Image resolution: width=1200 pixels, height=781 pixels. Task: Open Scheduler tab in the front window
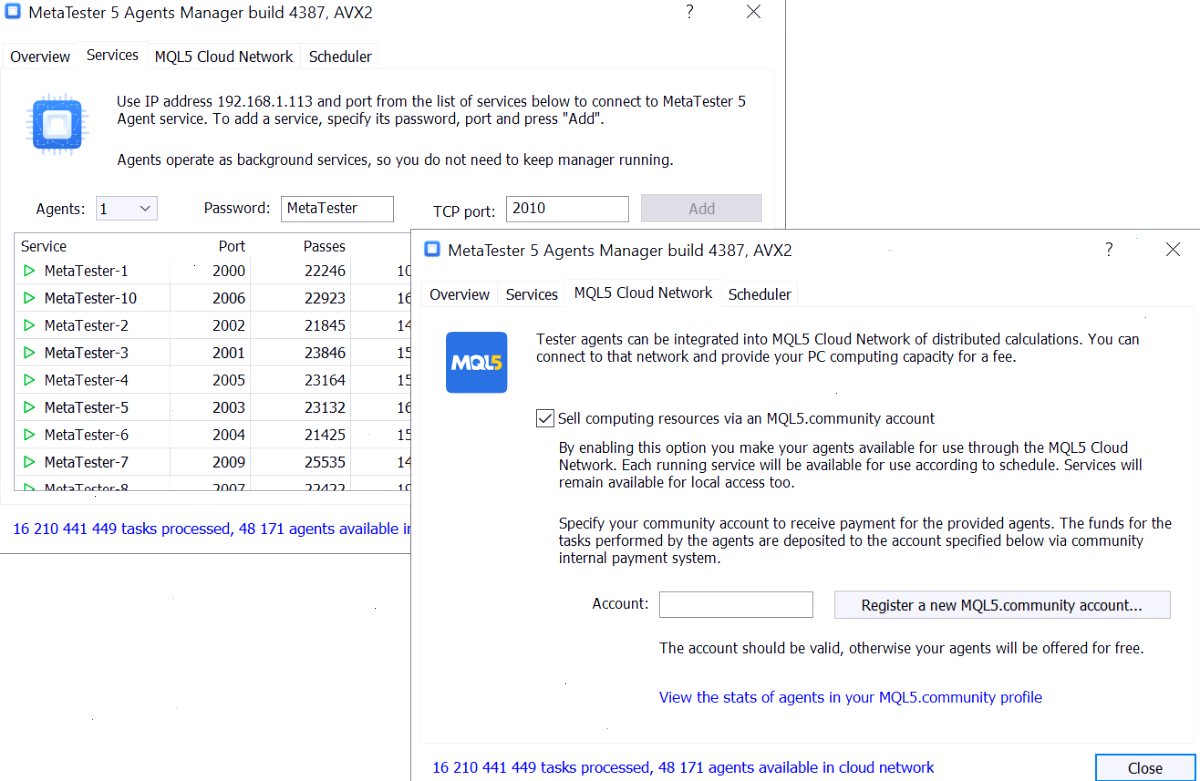(760, 294)
